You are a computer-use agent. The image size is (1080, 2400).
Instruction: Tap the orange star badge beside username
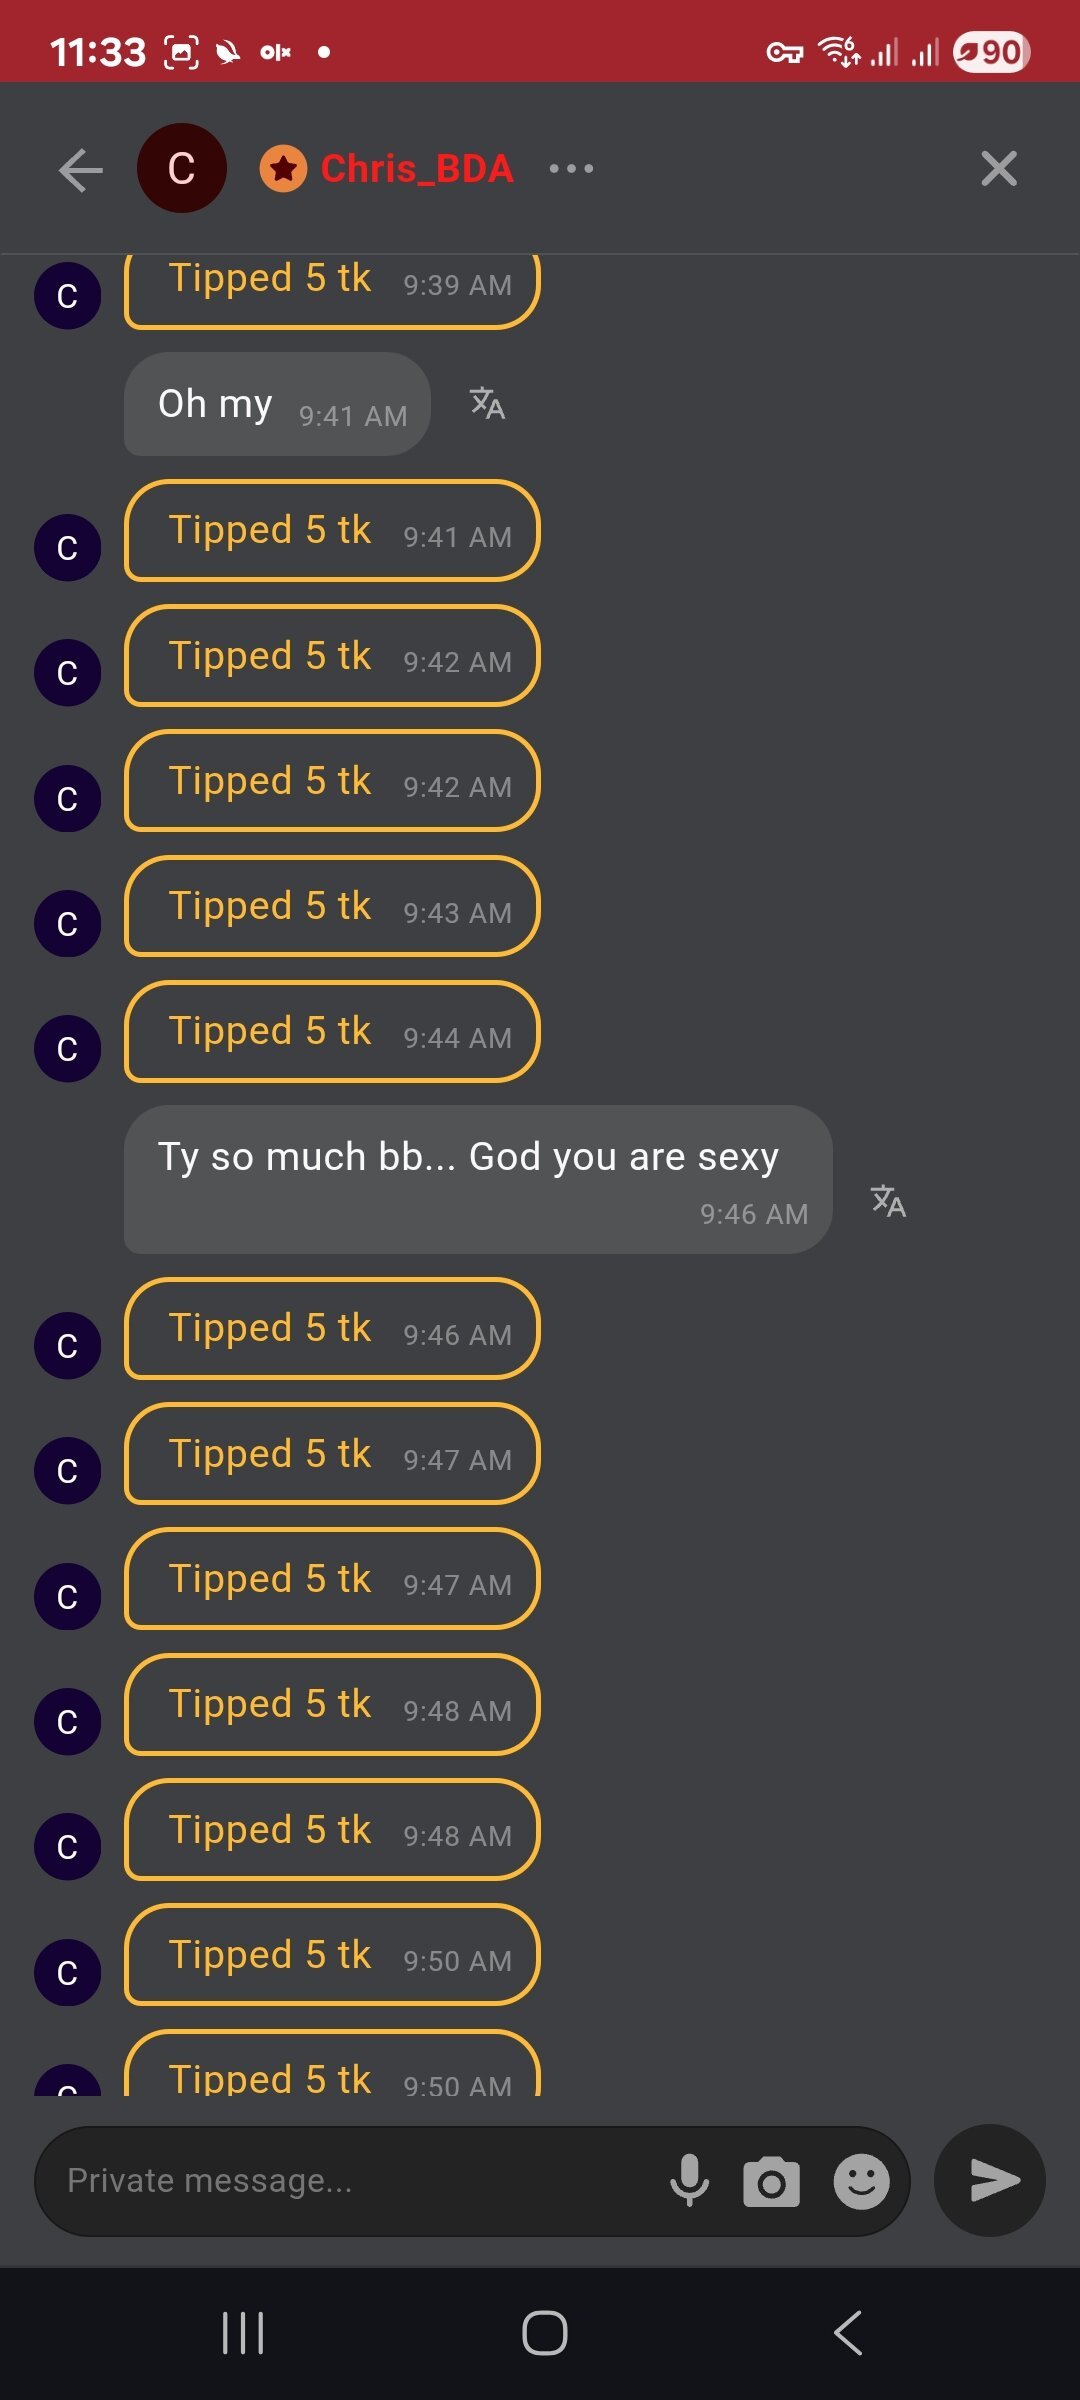[283, 169]
